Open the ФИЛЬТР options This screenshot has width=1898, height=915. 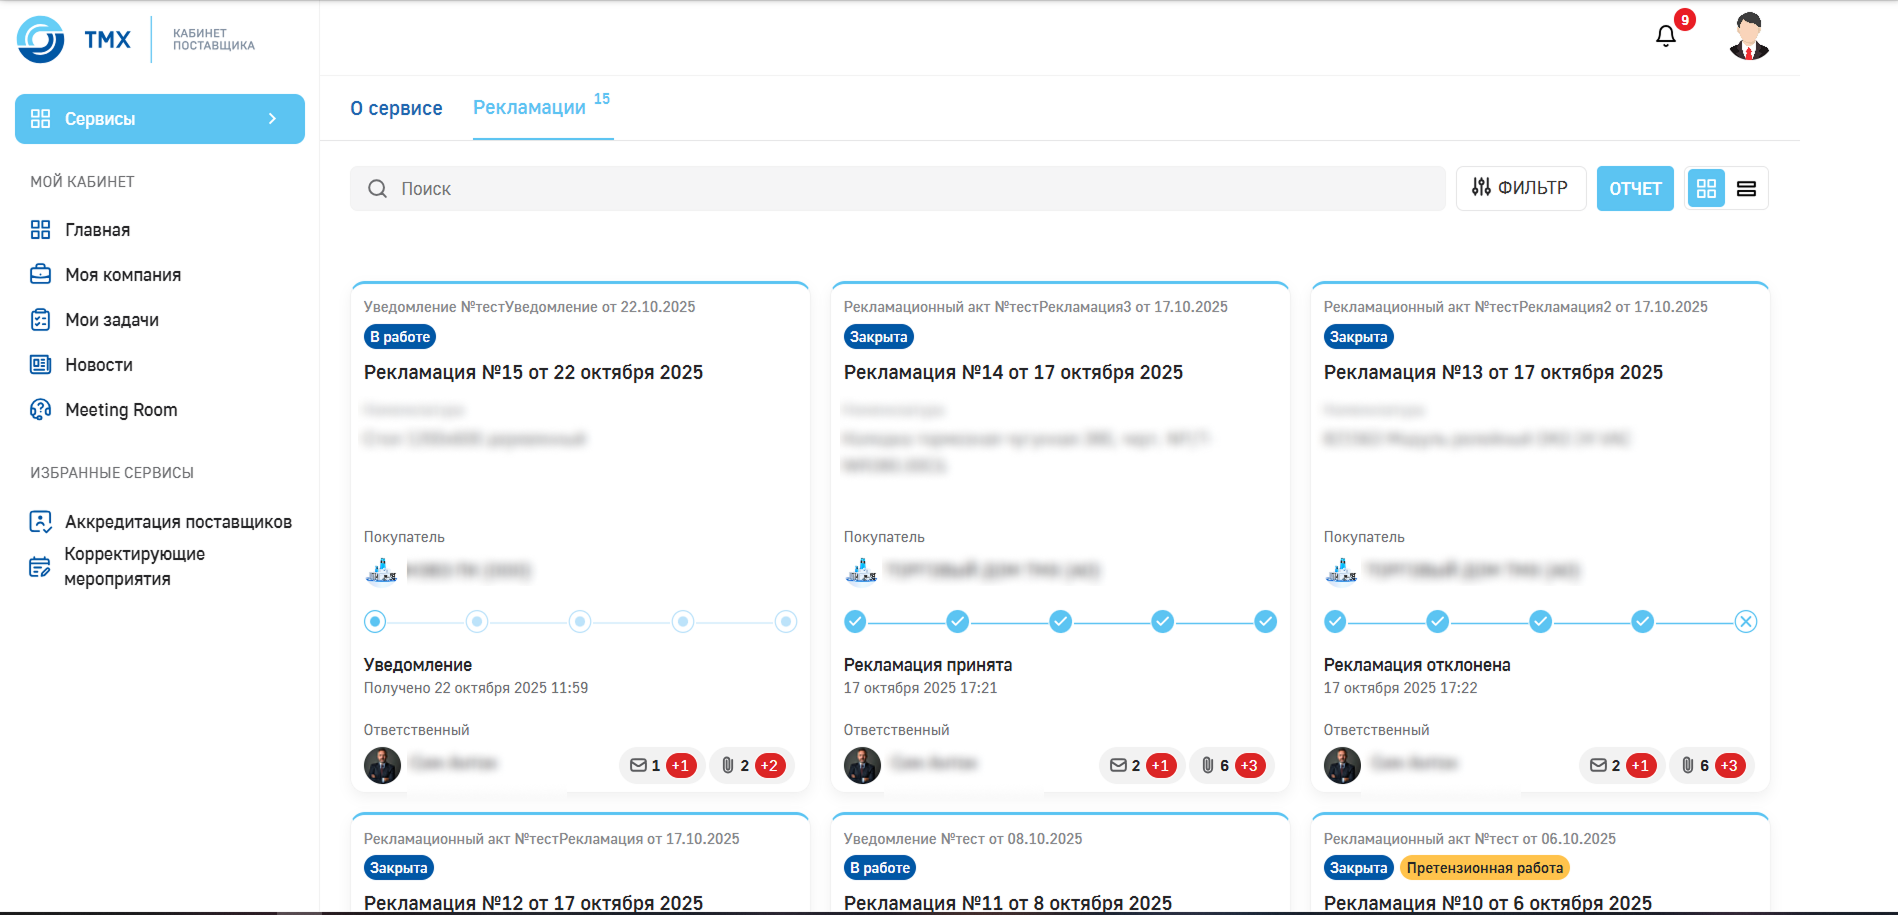point(1520,188)
